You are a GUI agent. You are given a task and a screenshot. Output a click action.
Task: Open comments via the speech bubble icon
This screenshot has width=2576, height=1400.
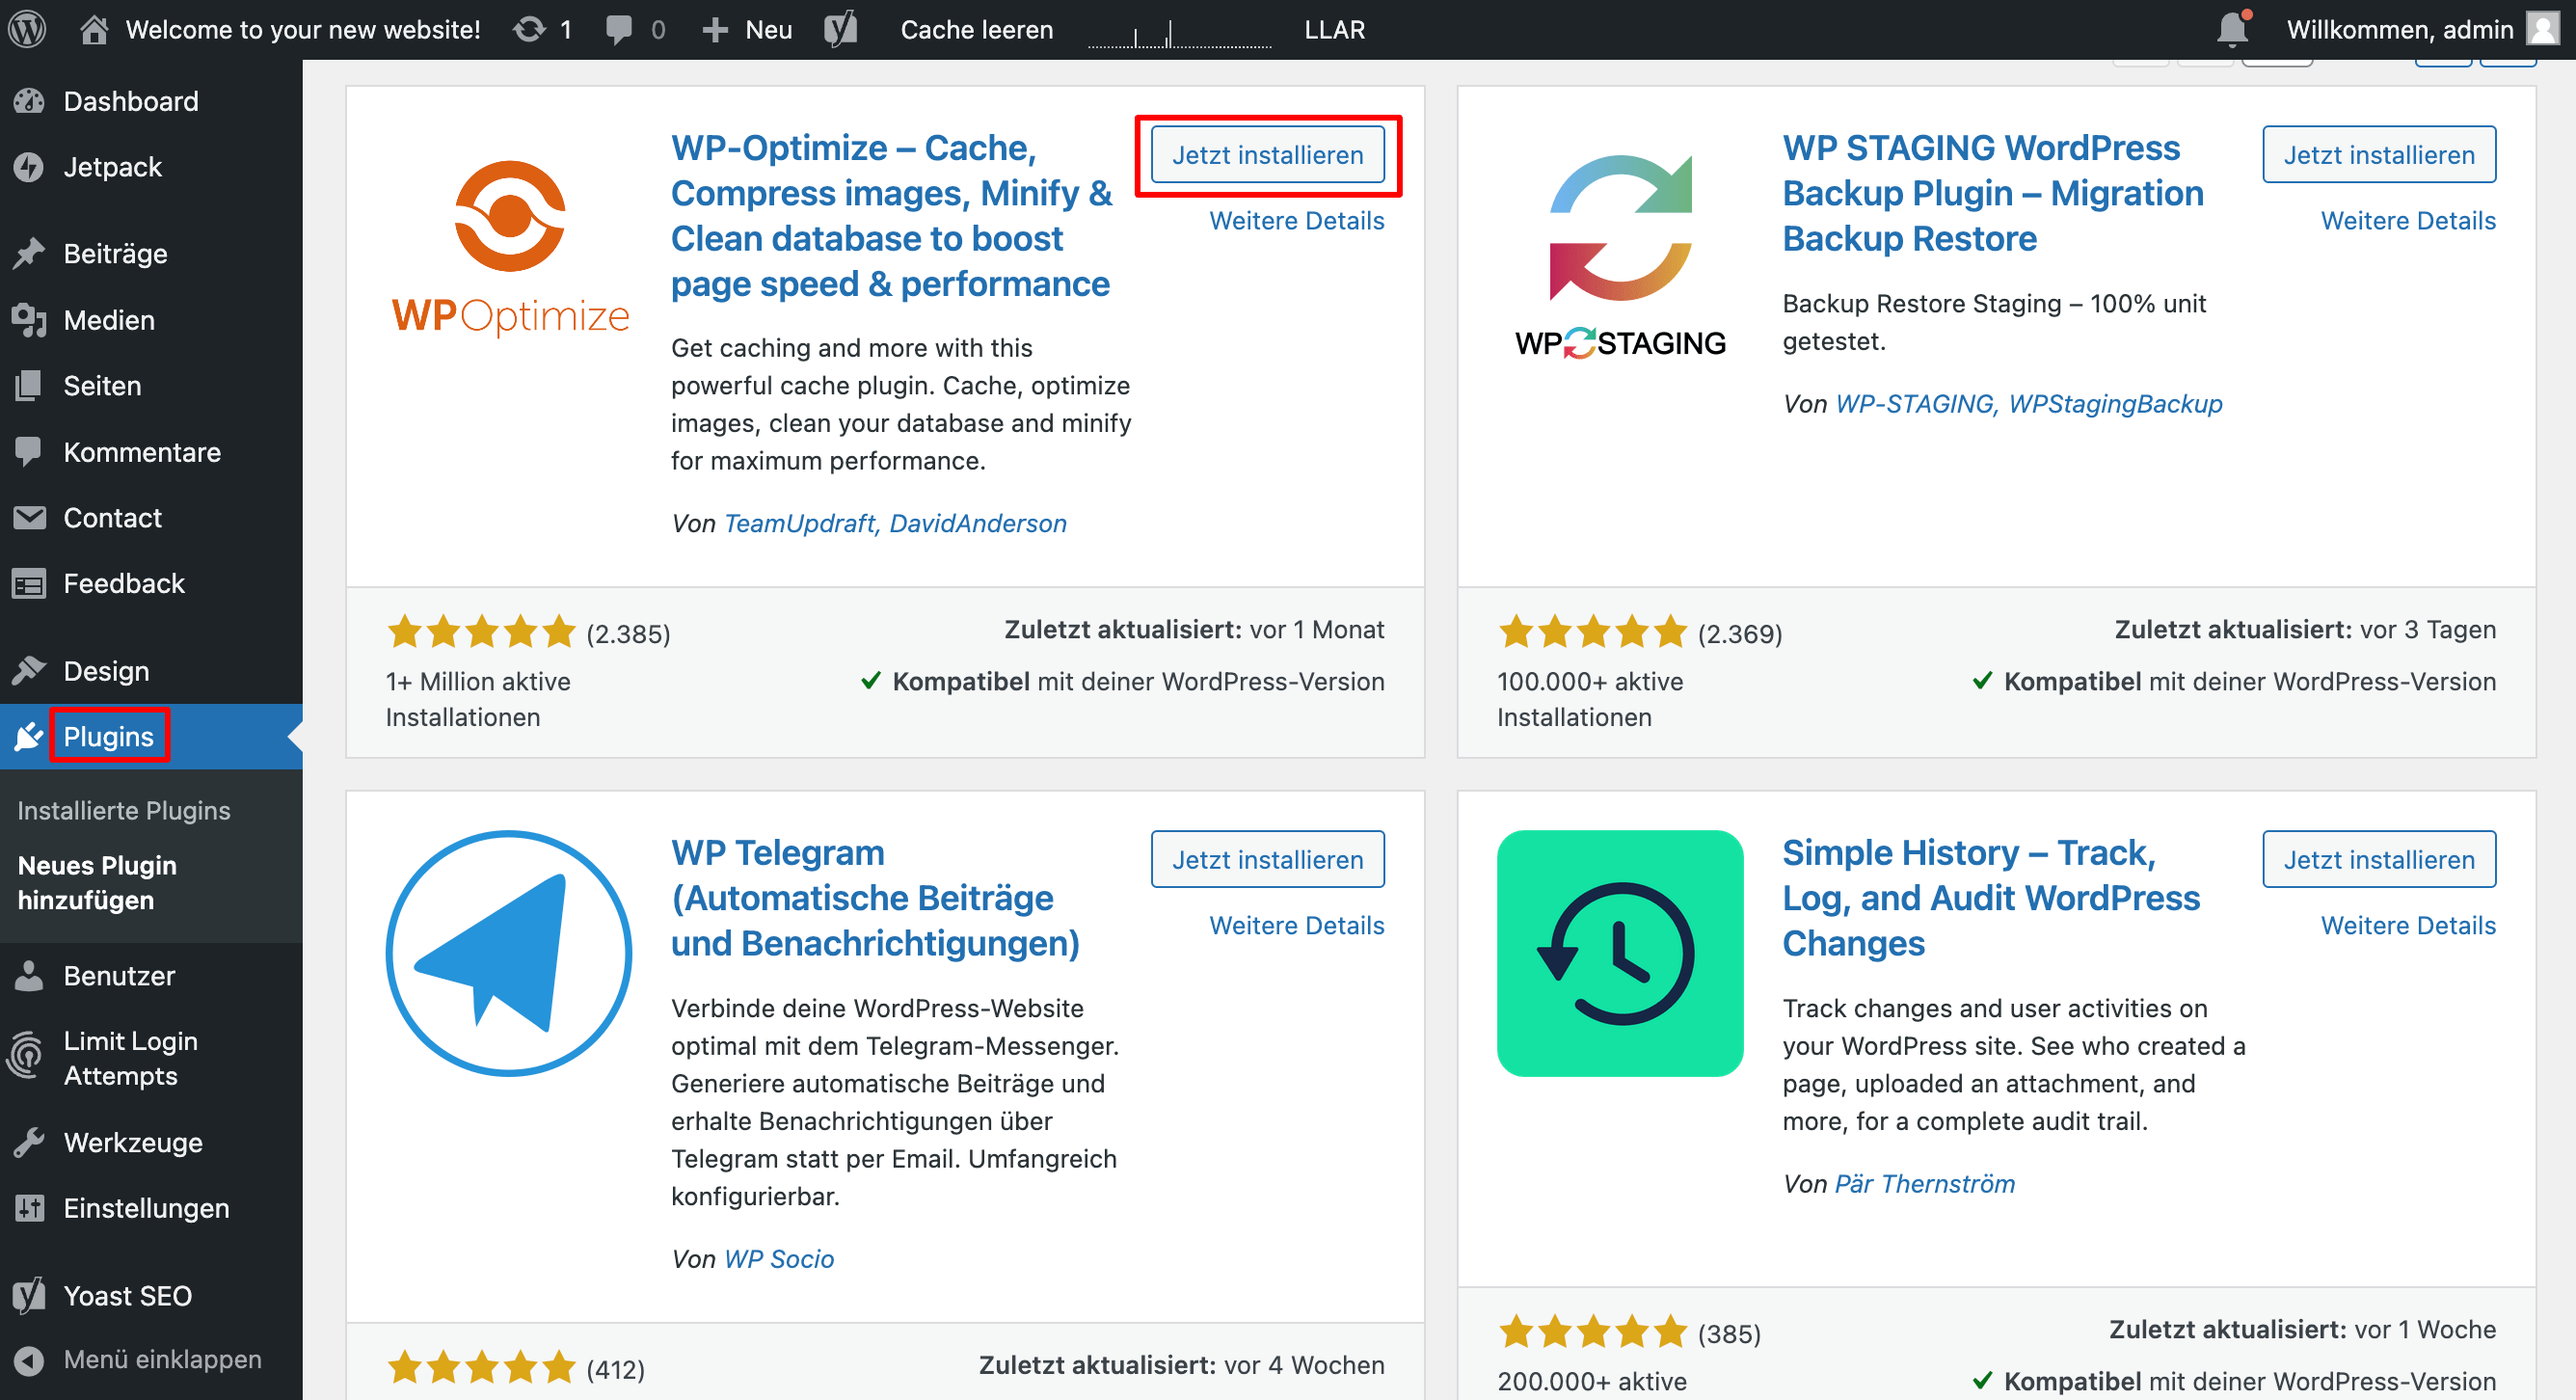(x=617, y=28)
